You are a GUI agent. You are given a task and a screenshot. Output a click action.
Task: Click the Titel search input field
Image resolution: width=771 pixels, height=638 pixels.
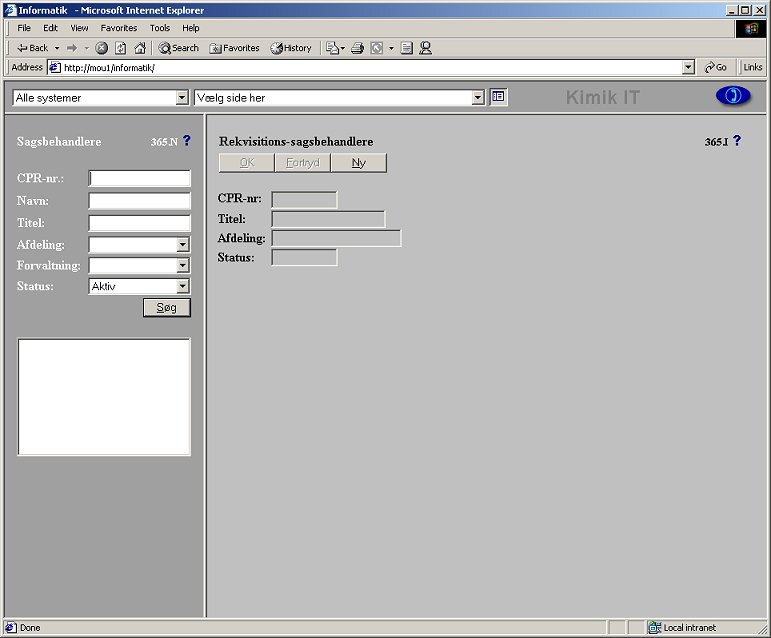[140, 223]
